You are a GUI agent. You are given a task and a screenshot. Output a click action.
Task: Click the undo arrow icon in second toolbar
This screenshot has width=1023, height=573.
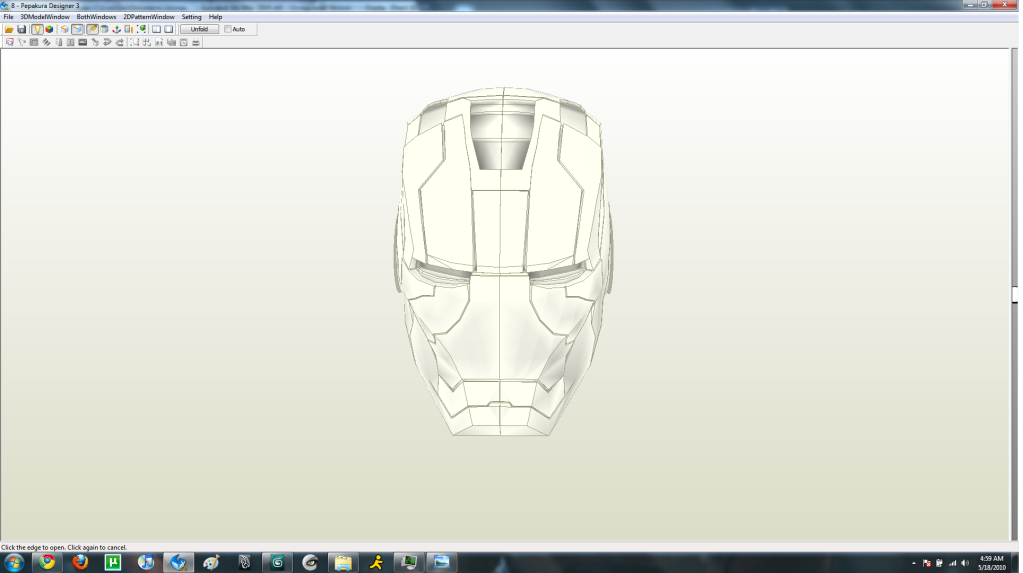pyautogui.click(x=108, y=42)
